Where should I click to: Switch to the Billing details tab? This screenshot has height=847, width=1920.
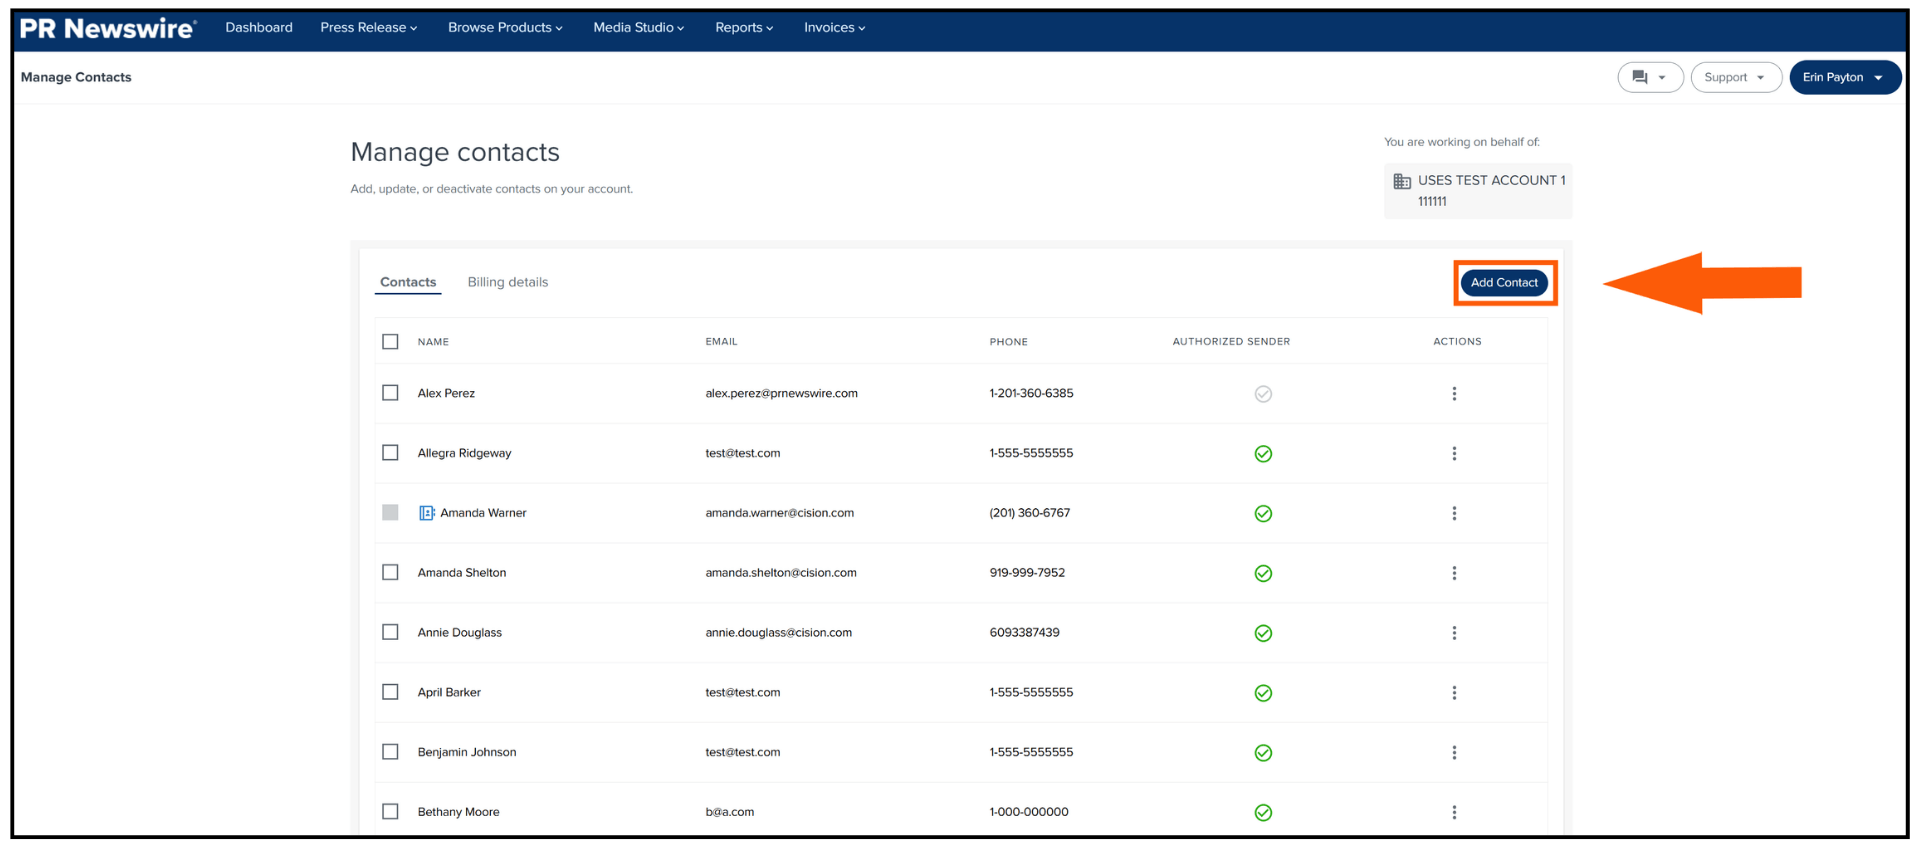click(x=507, y=282)
